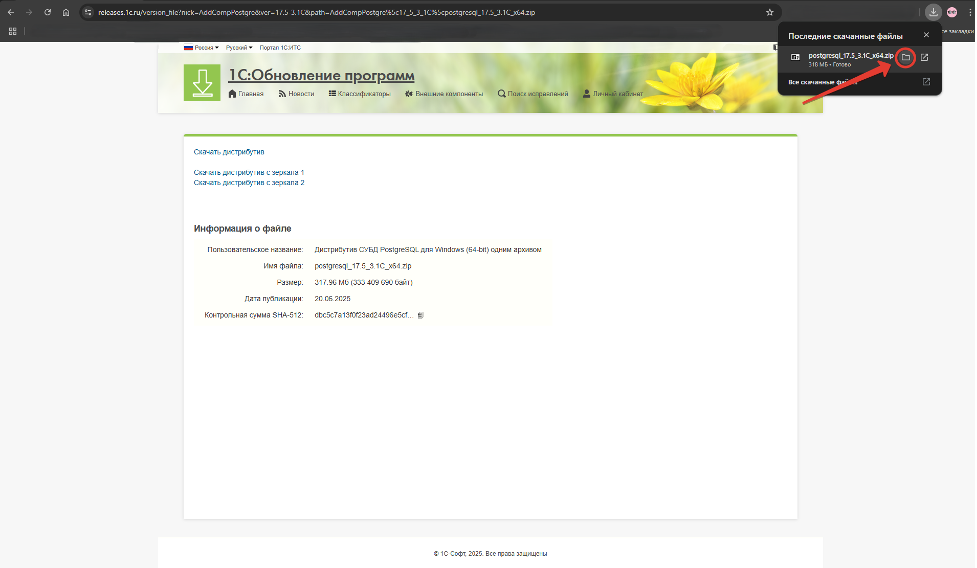Close the recent downloads popup
This screenshot has width=977, height=568.
tap(926, 35)
